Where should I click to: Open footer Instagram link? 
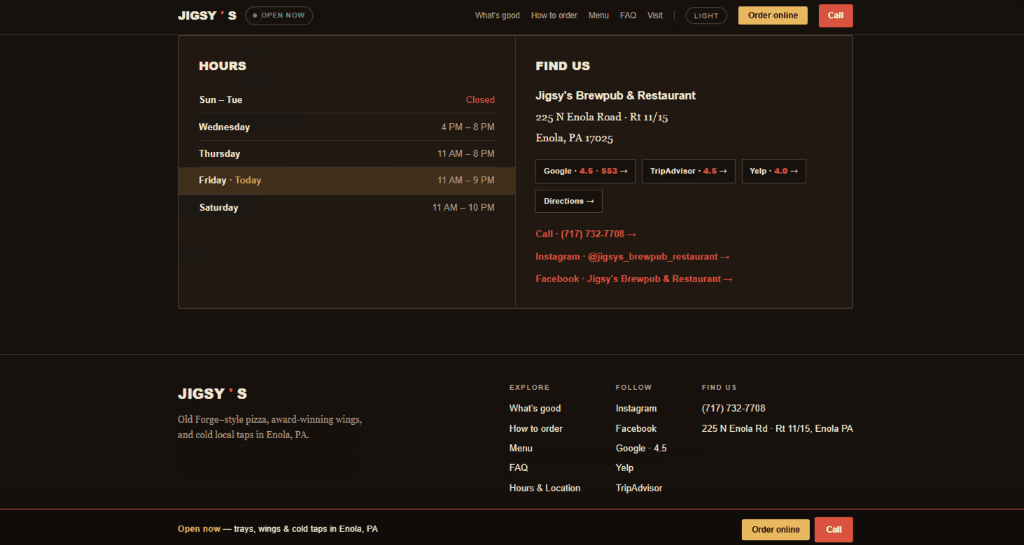pos(636,409)
